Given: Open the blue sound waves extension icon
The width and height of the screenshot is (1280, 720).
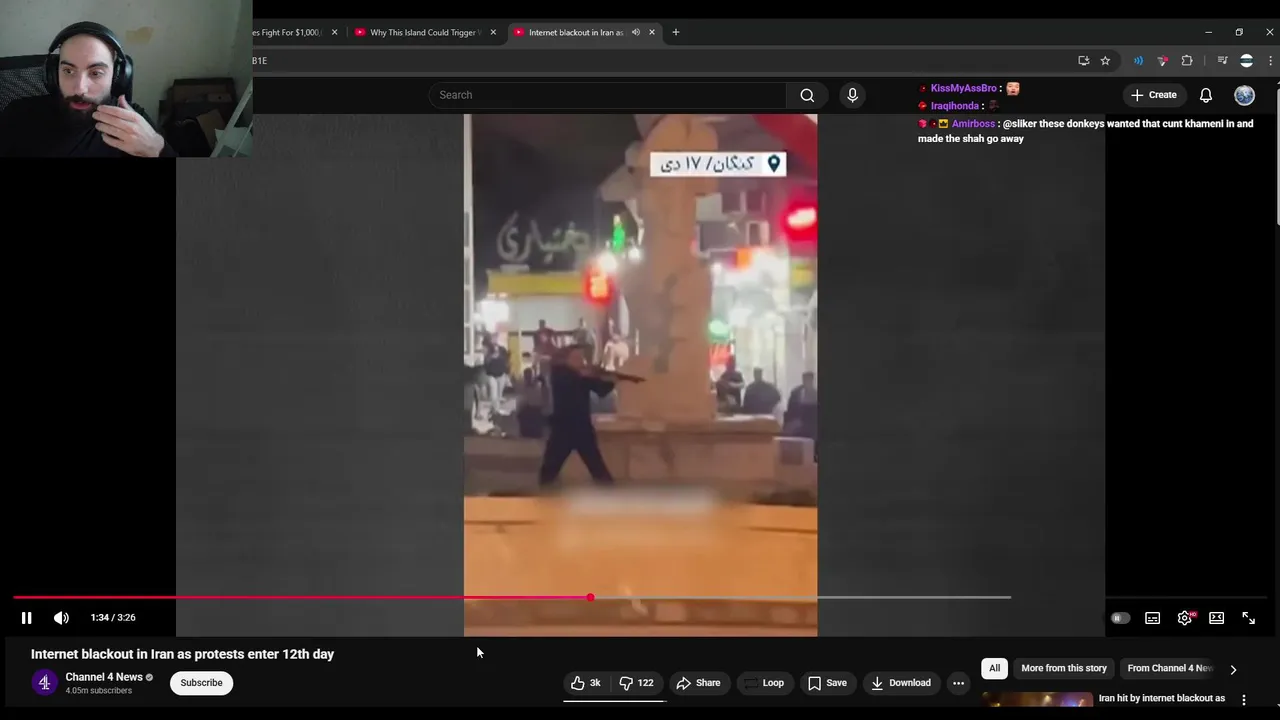Looking at the screenshot, I should pyautogui.click(x=1138, y=61).
